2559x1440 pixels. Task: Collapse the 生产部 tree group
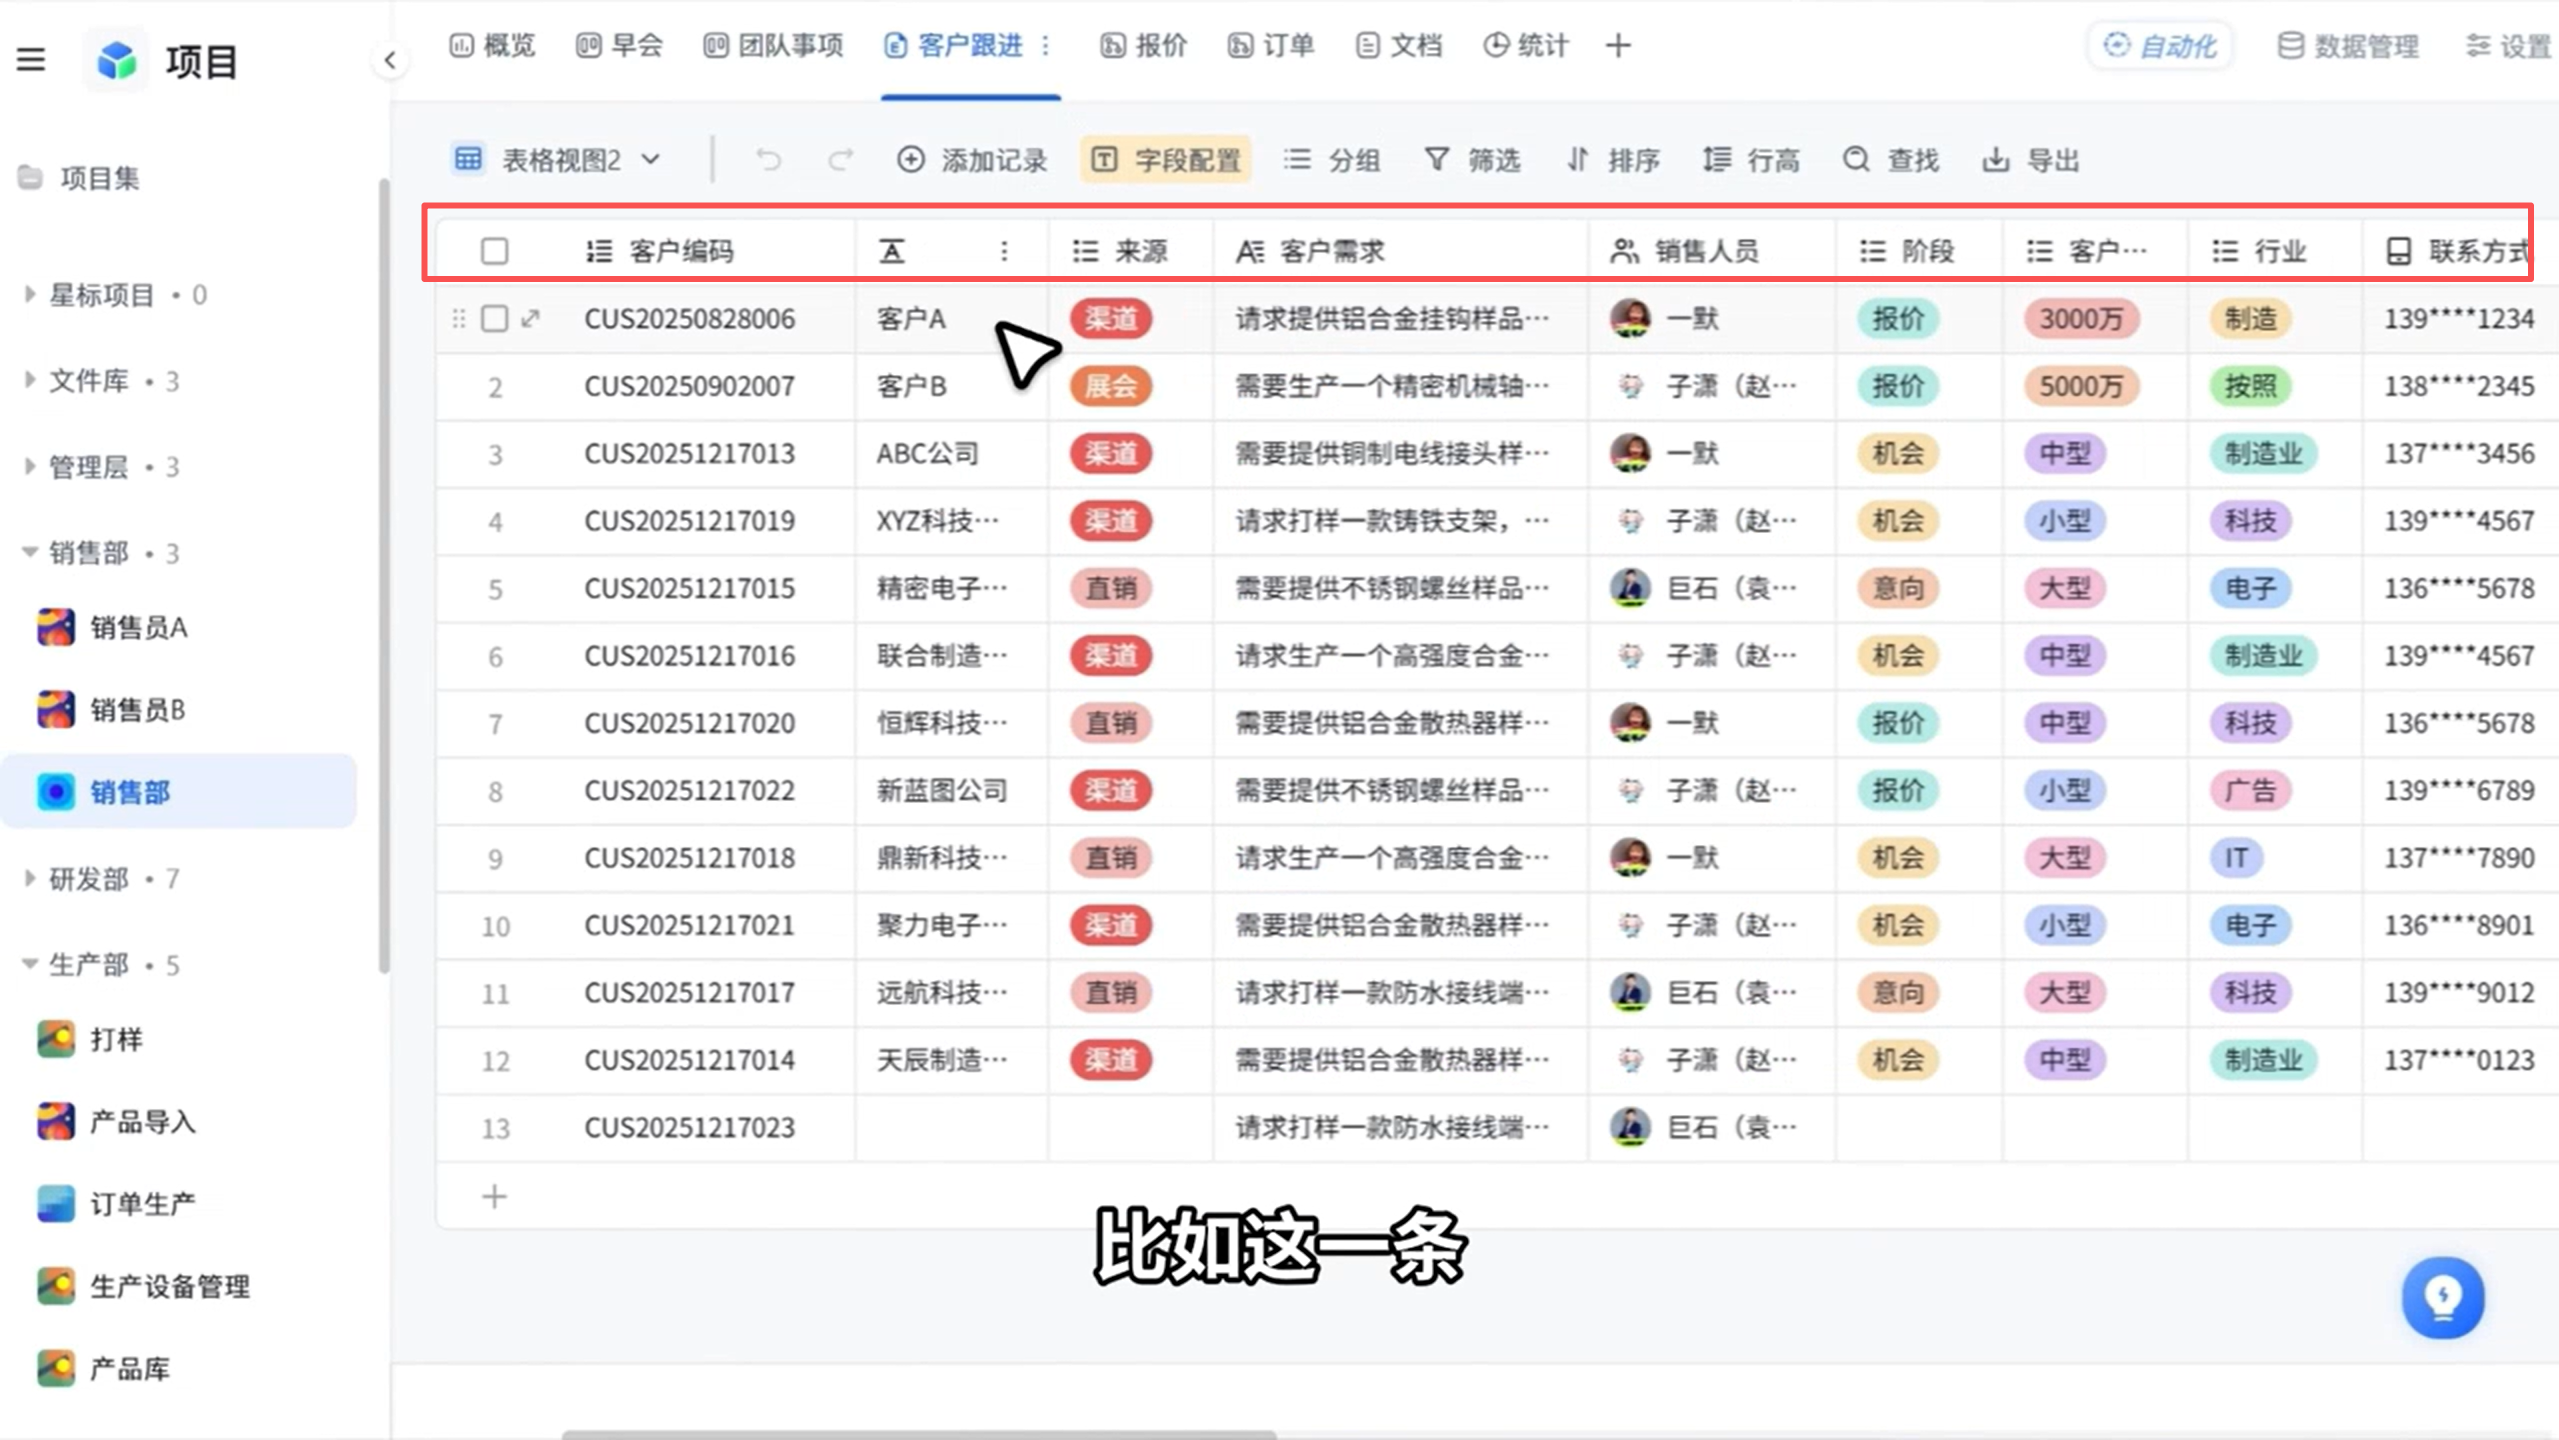[29, 964]
